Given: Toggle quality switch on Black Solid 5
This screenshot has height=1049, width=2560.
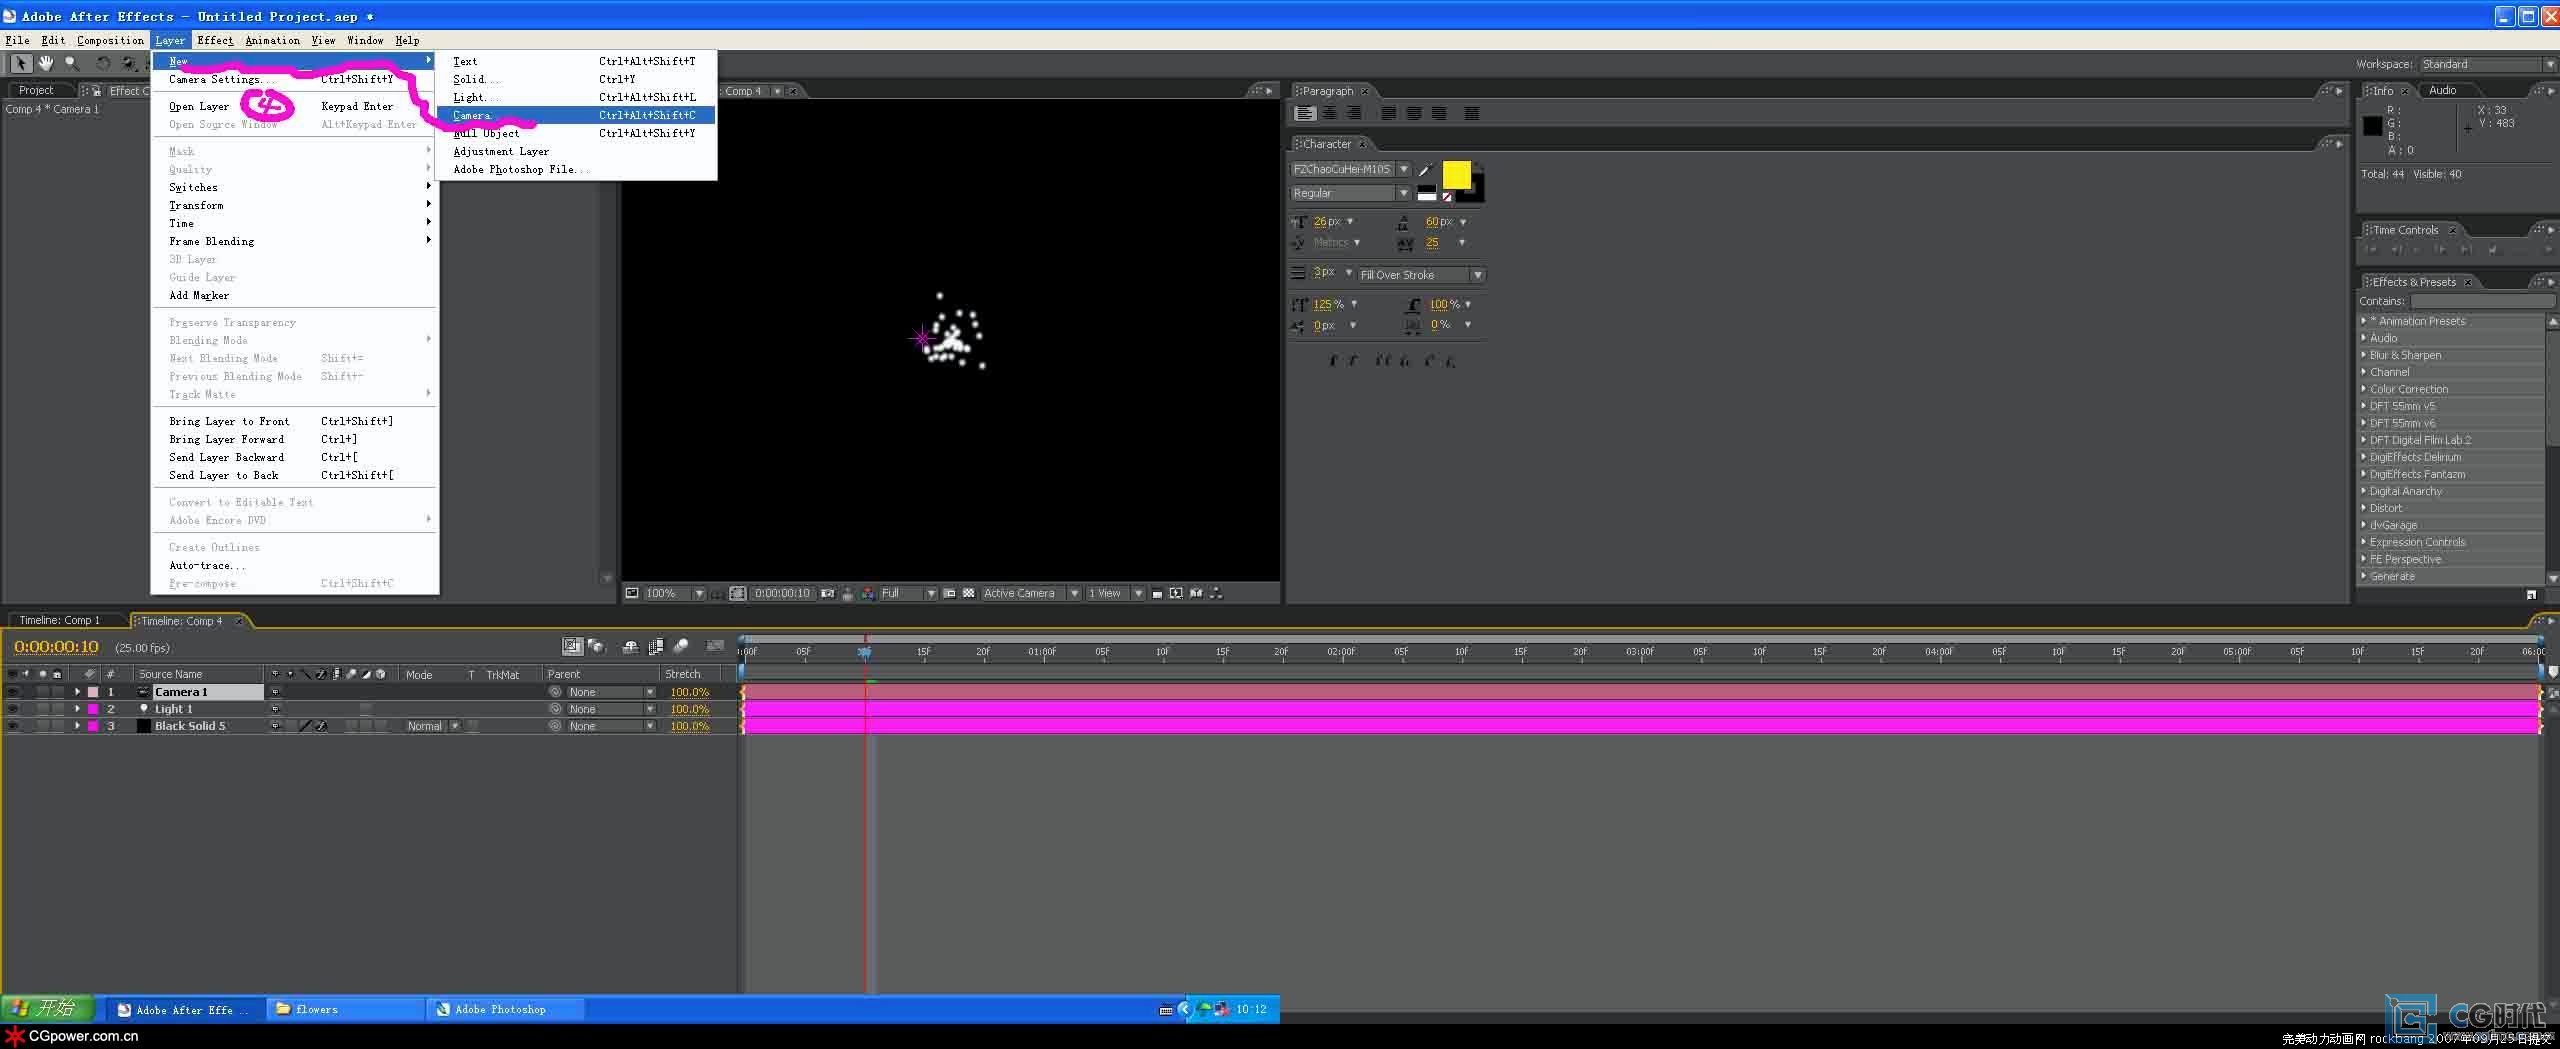Looking at the screenshot, I should click(305, 726).
